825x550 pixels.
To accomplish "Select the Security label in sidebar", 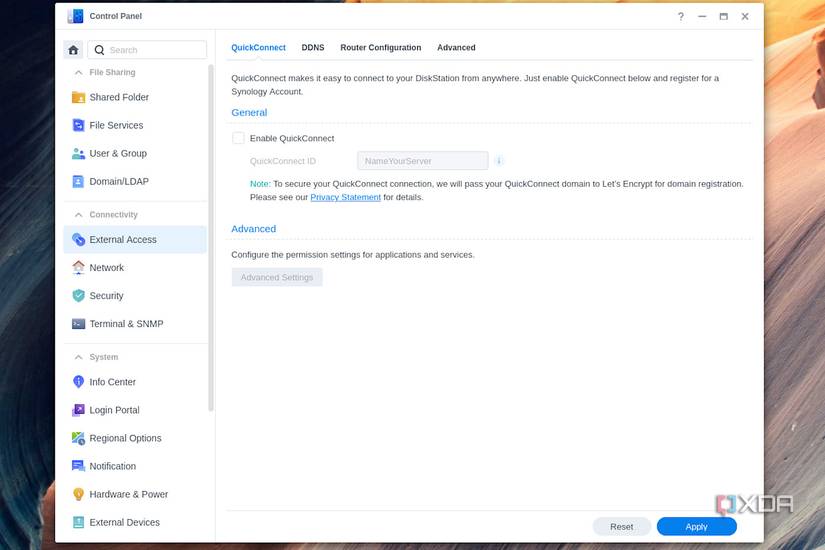I will pos(106,296).
